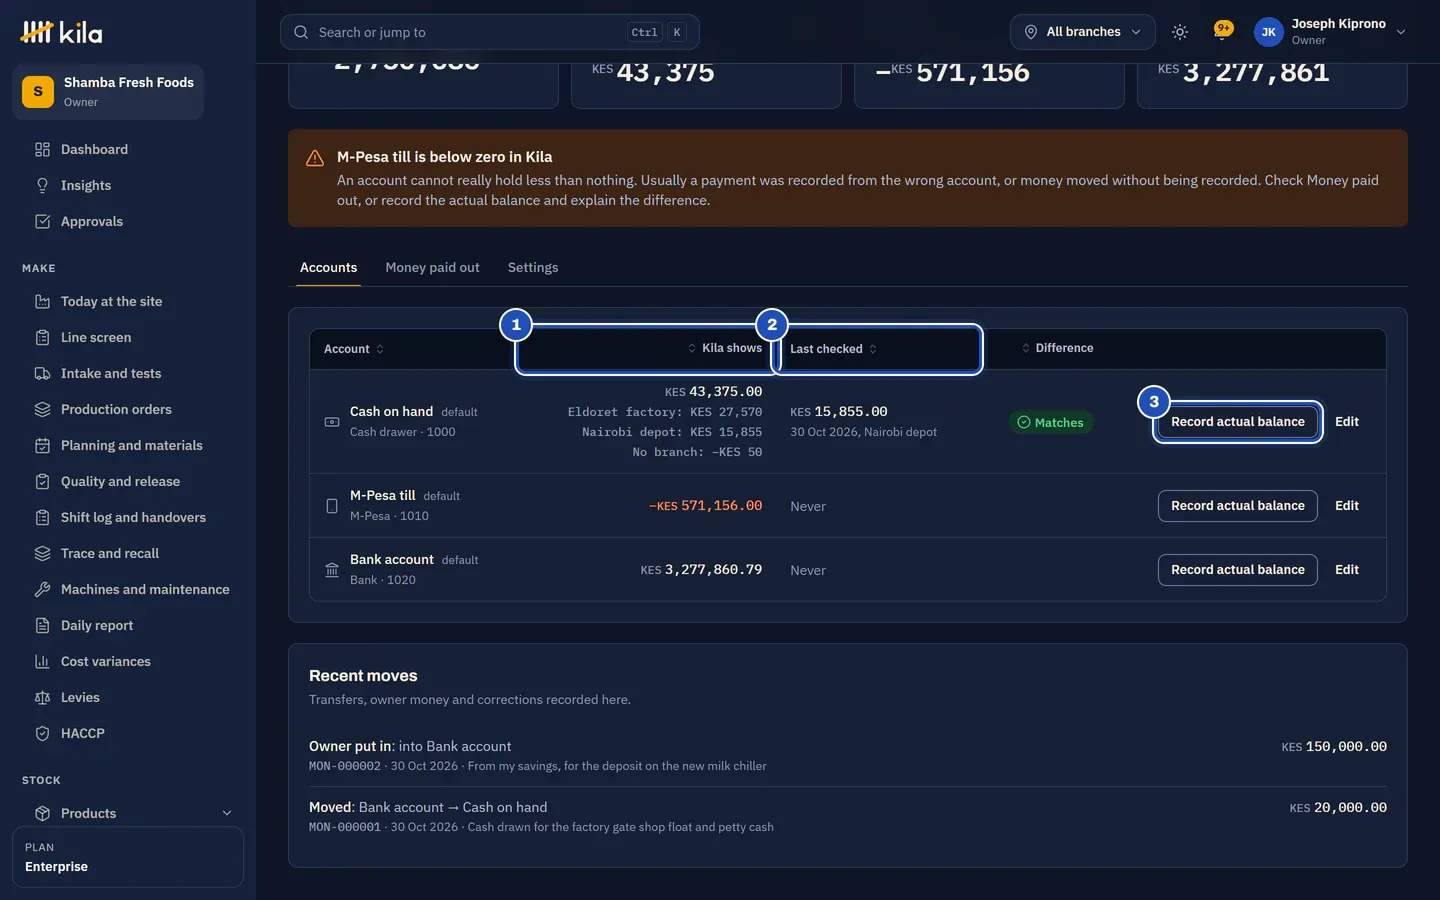This screenshot has width=1440, height=900.
Task: Open Daily report page
Action: [128, 625]
